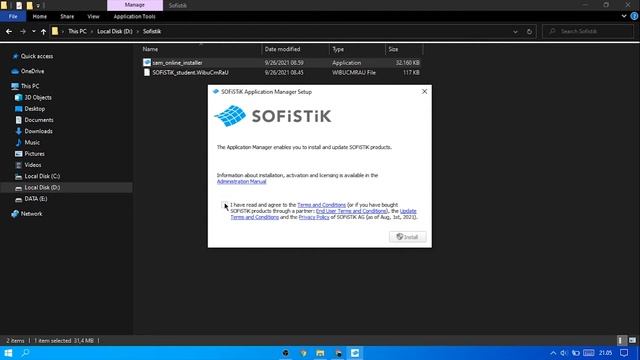Open the recent locations dropdown arrow
Image resolution: width=640 pixels, height=360 pixels.
point(33,31)
